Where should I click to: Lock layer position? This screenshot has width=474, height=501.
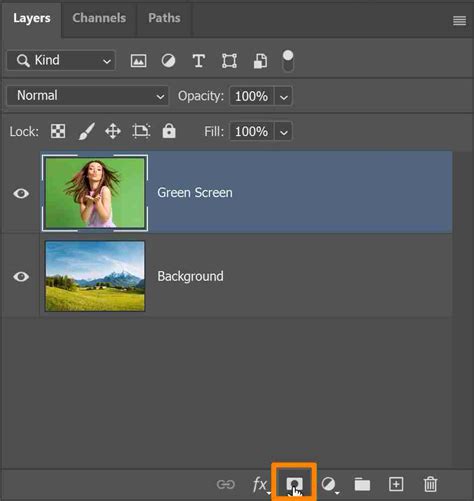[113, 131]
